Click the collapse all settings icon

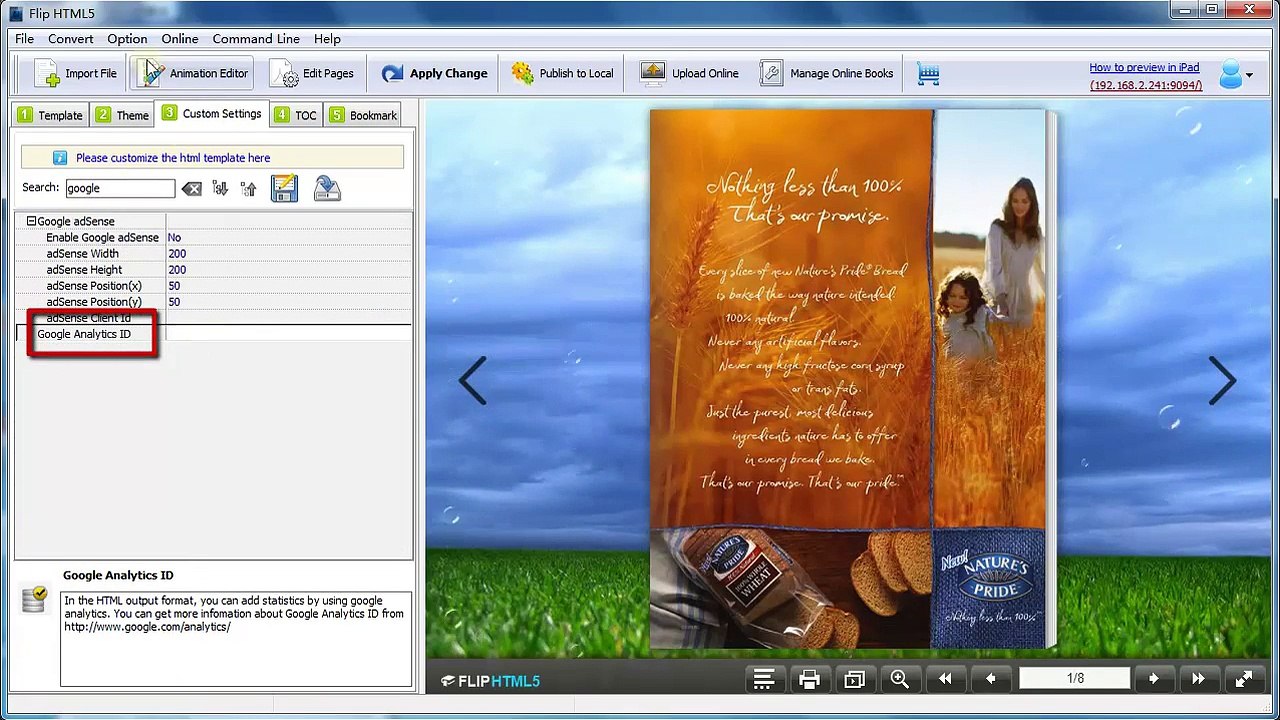(x=248, y=189)
